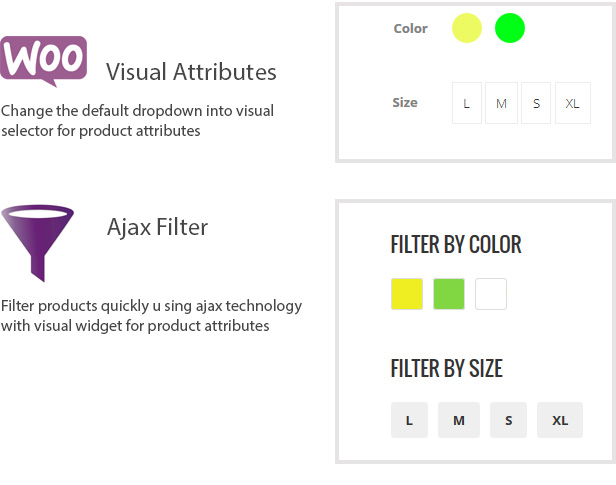
Task: Filter by size L gray button
Action: tap(409, 420)
